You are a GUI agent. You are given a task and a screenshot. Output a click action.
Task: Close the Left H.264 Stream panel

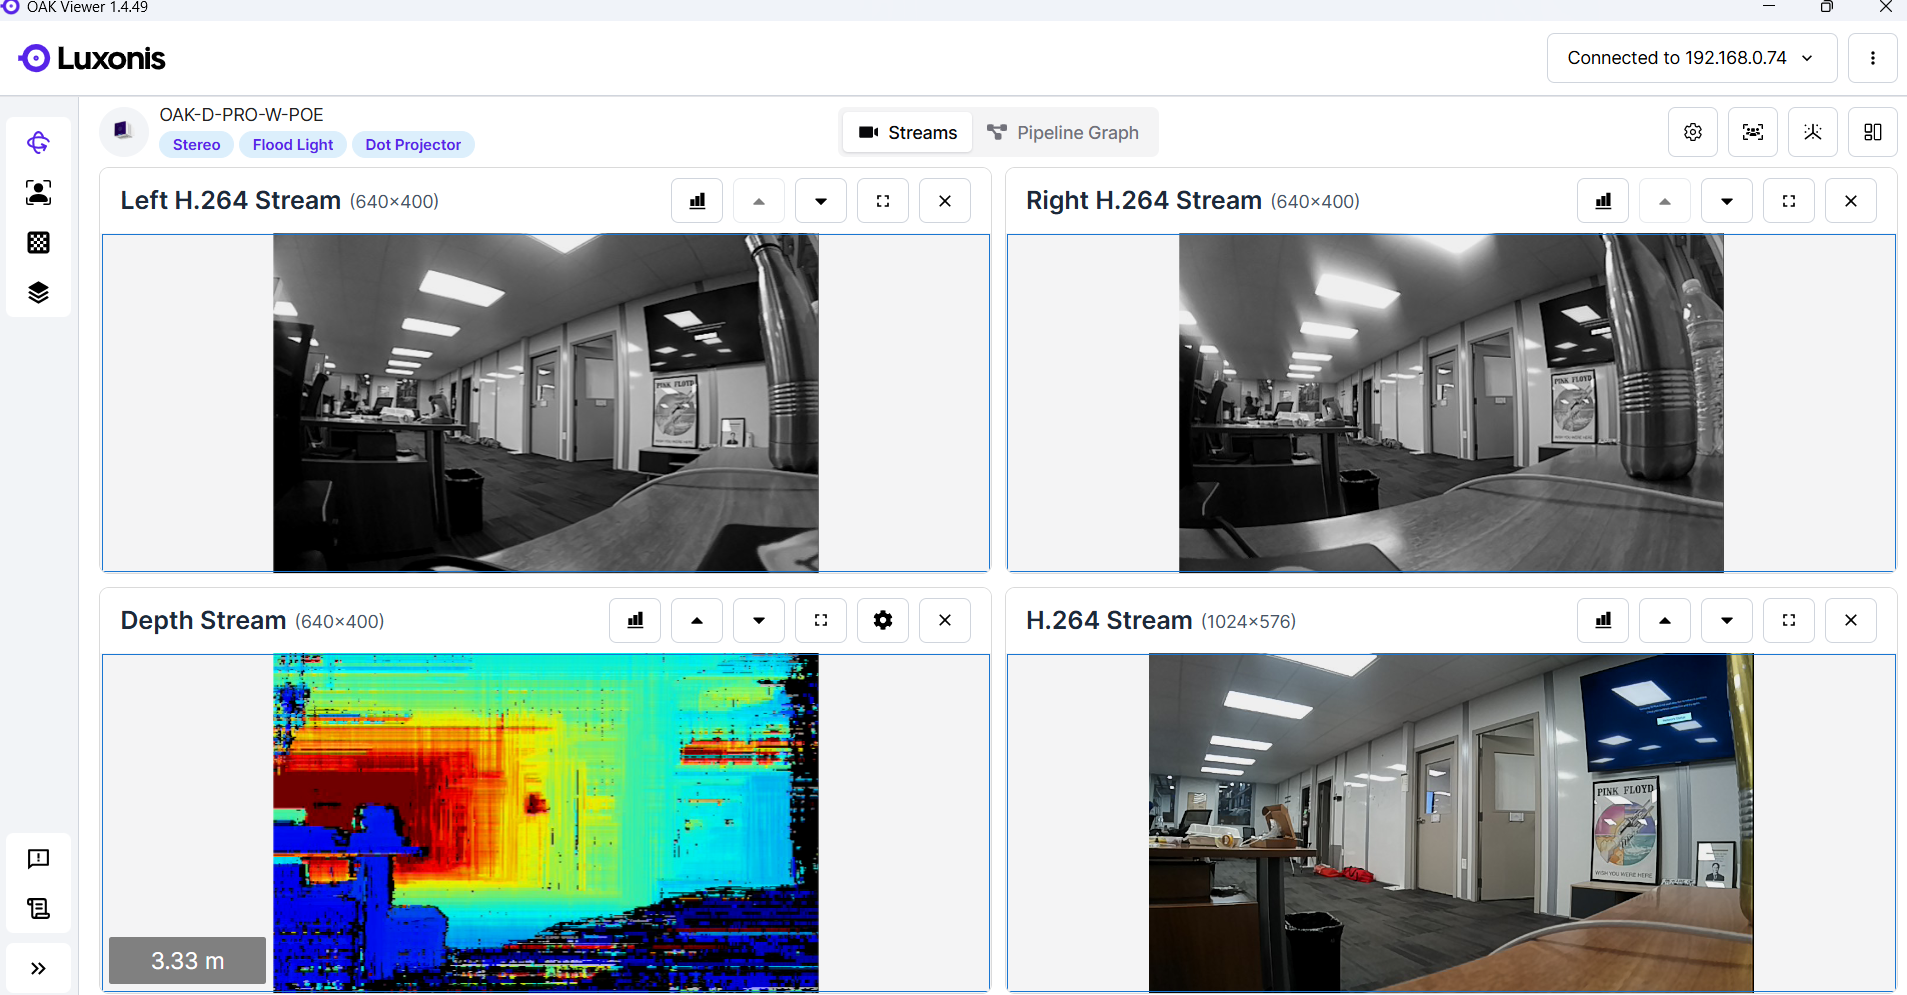(x=944, y=201)
